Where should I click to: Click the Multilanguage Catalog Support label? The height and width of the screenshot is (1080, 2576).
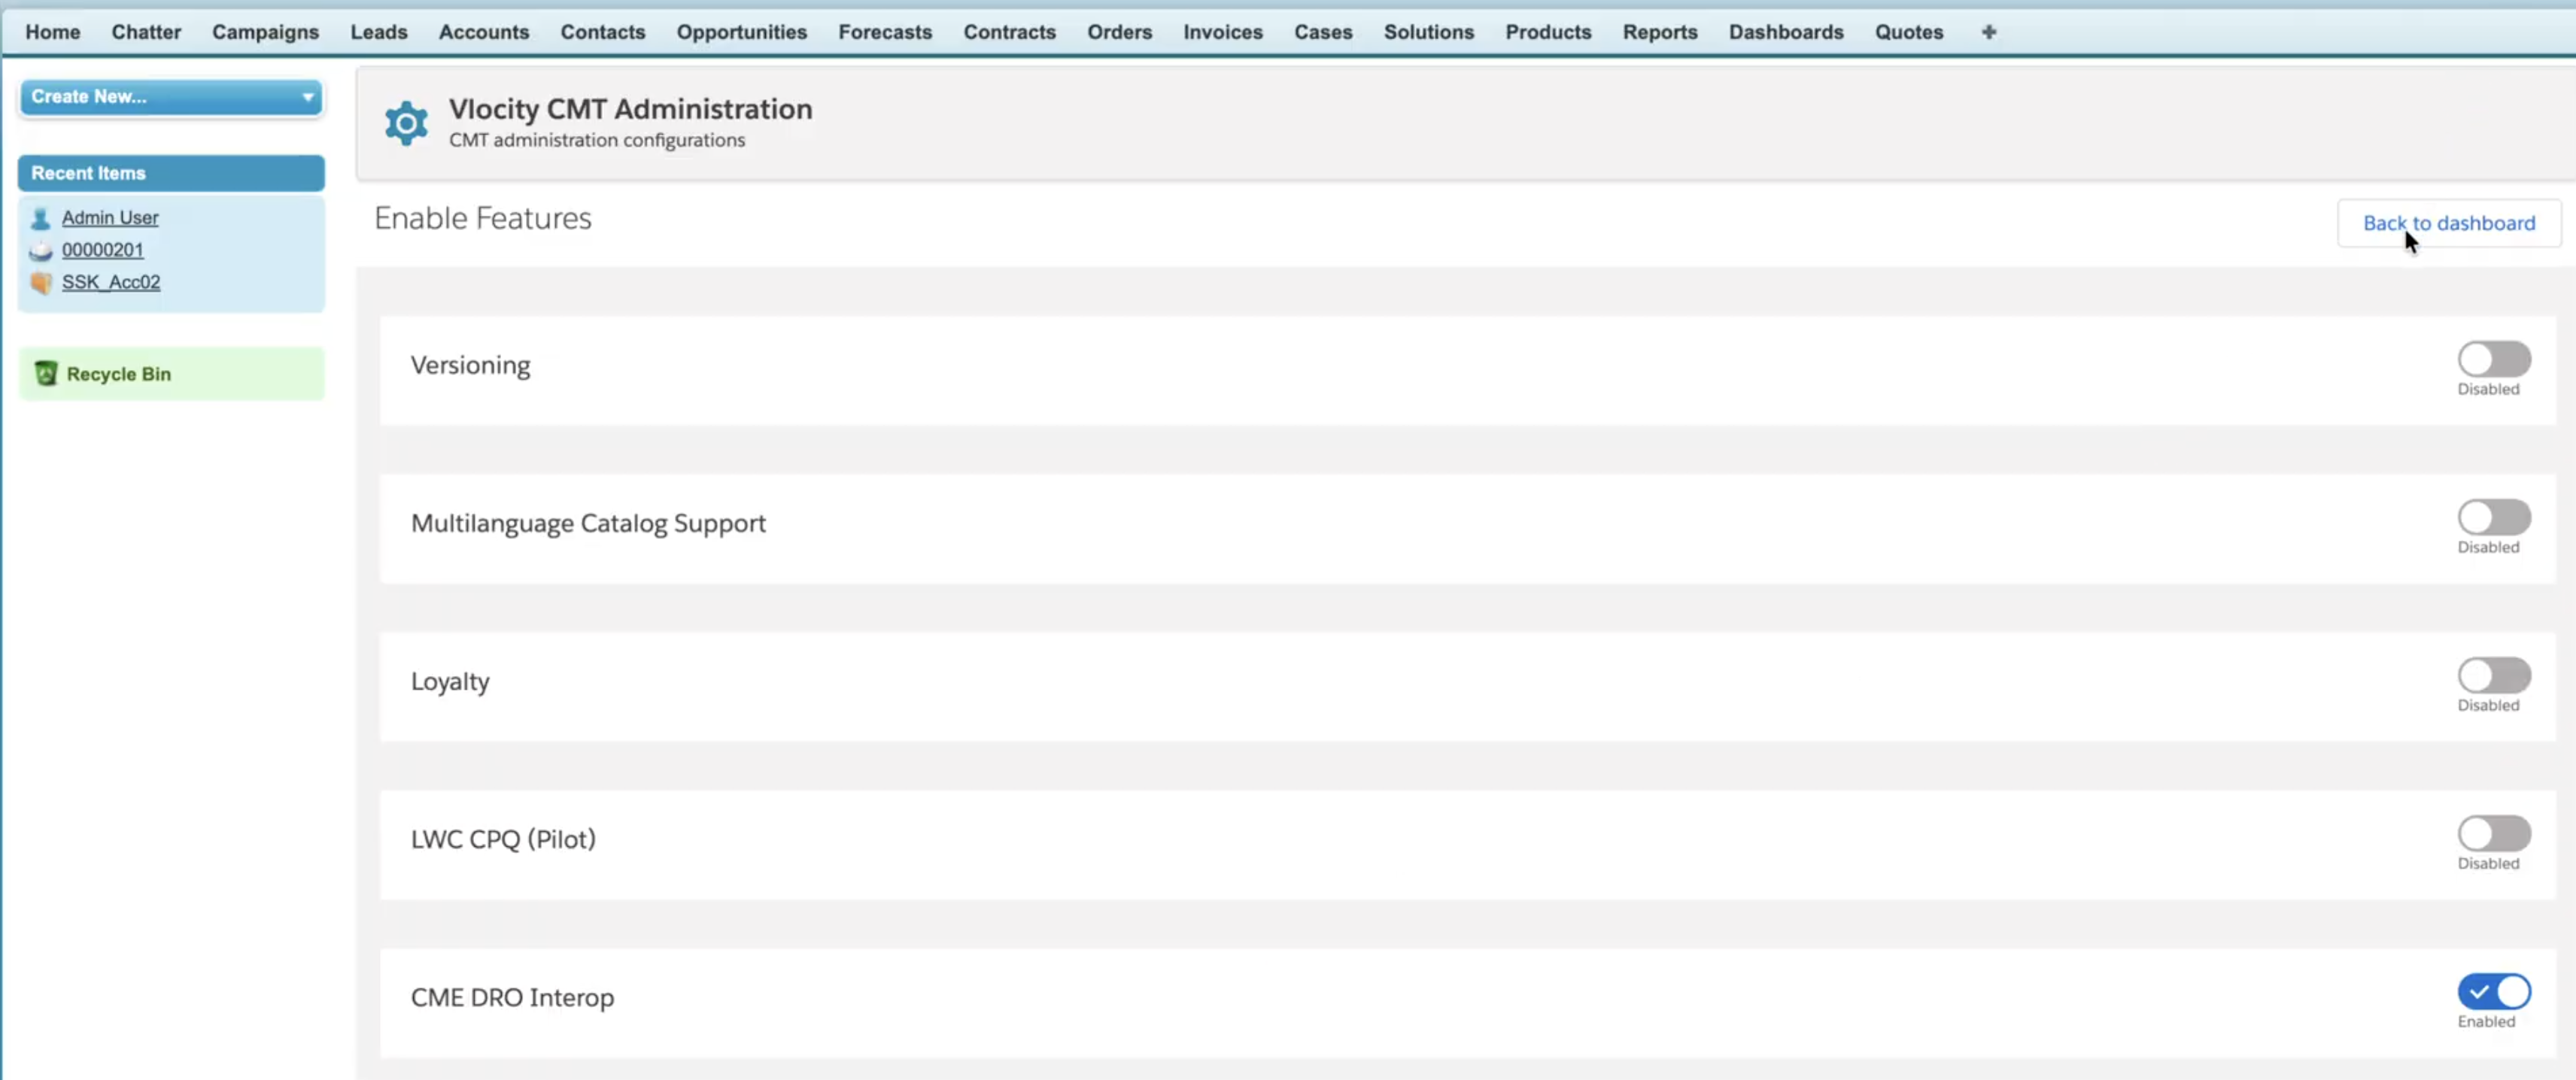[588, 524]
